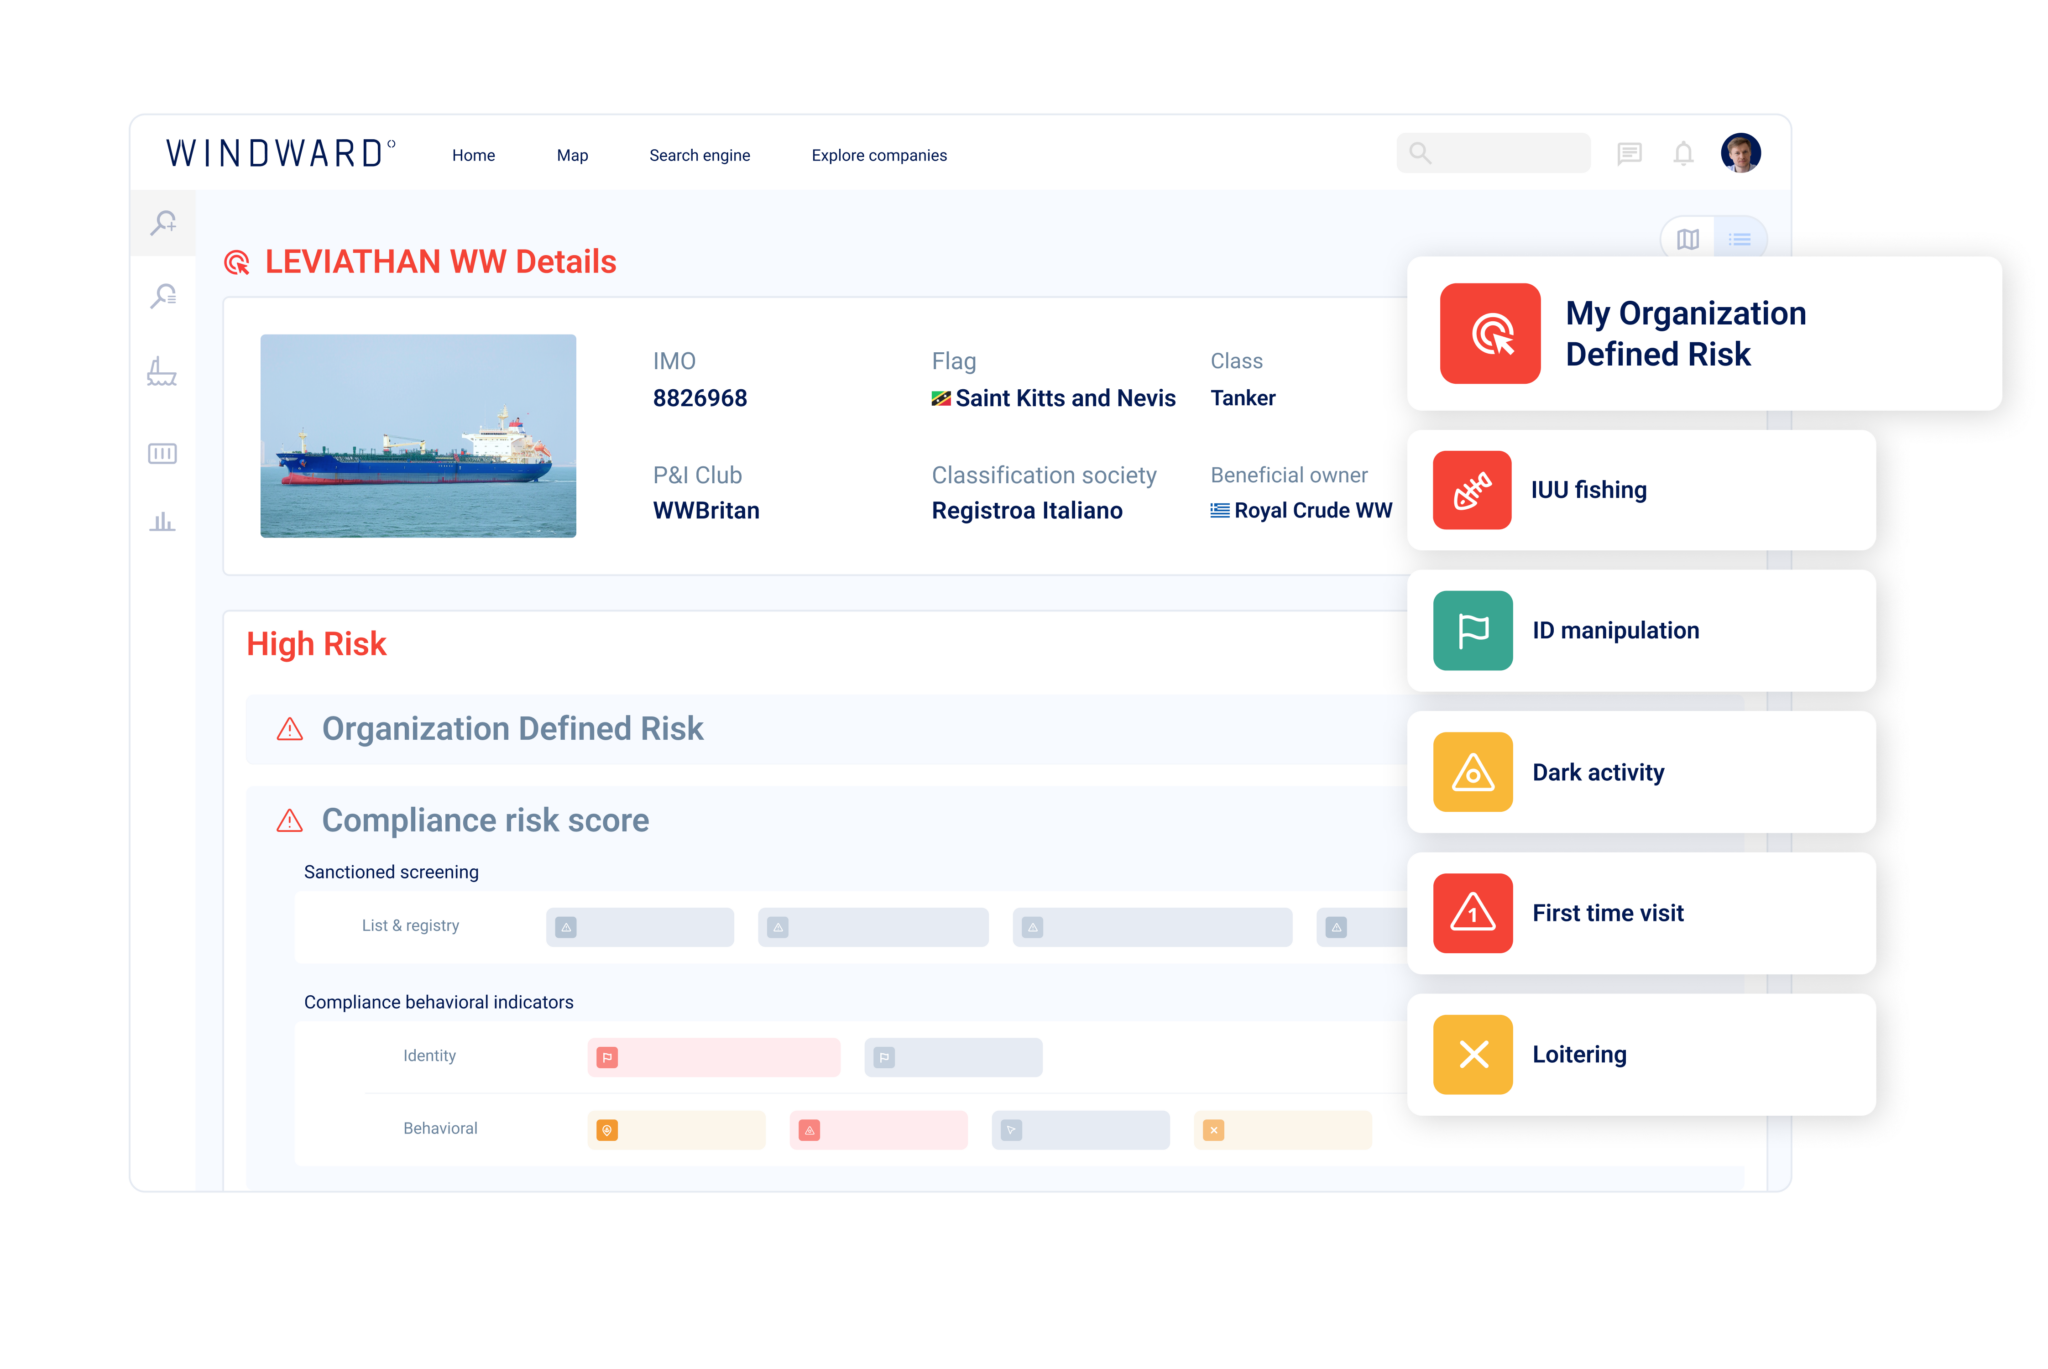Open the Map menu item
The width and height of the screenshot is (2048, 1369).
(572, 155)
